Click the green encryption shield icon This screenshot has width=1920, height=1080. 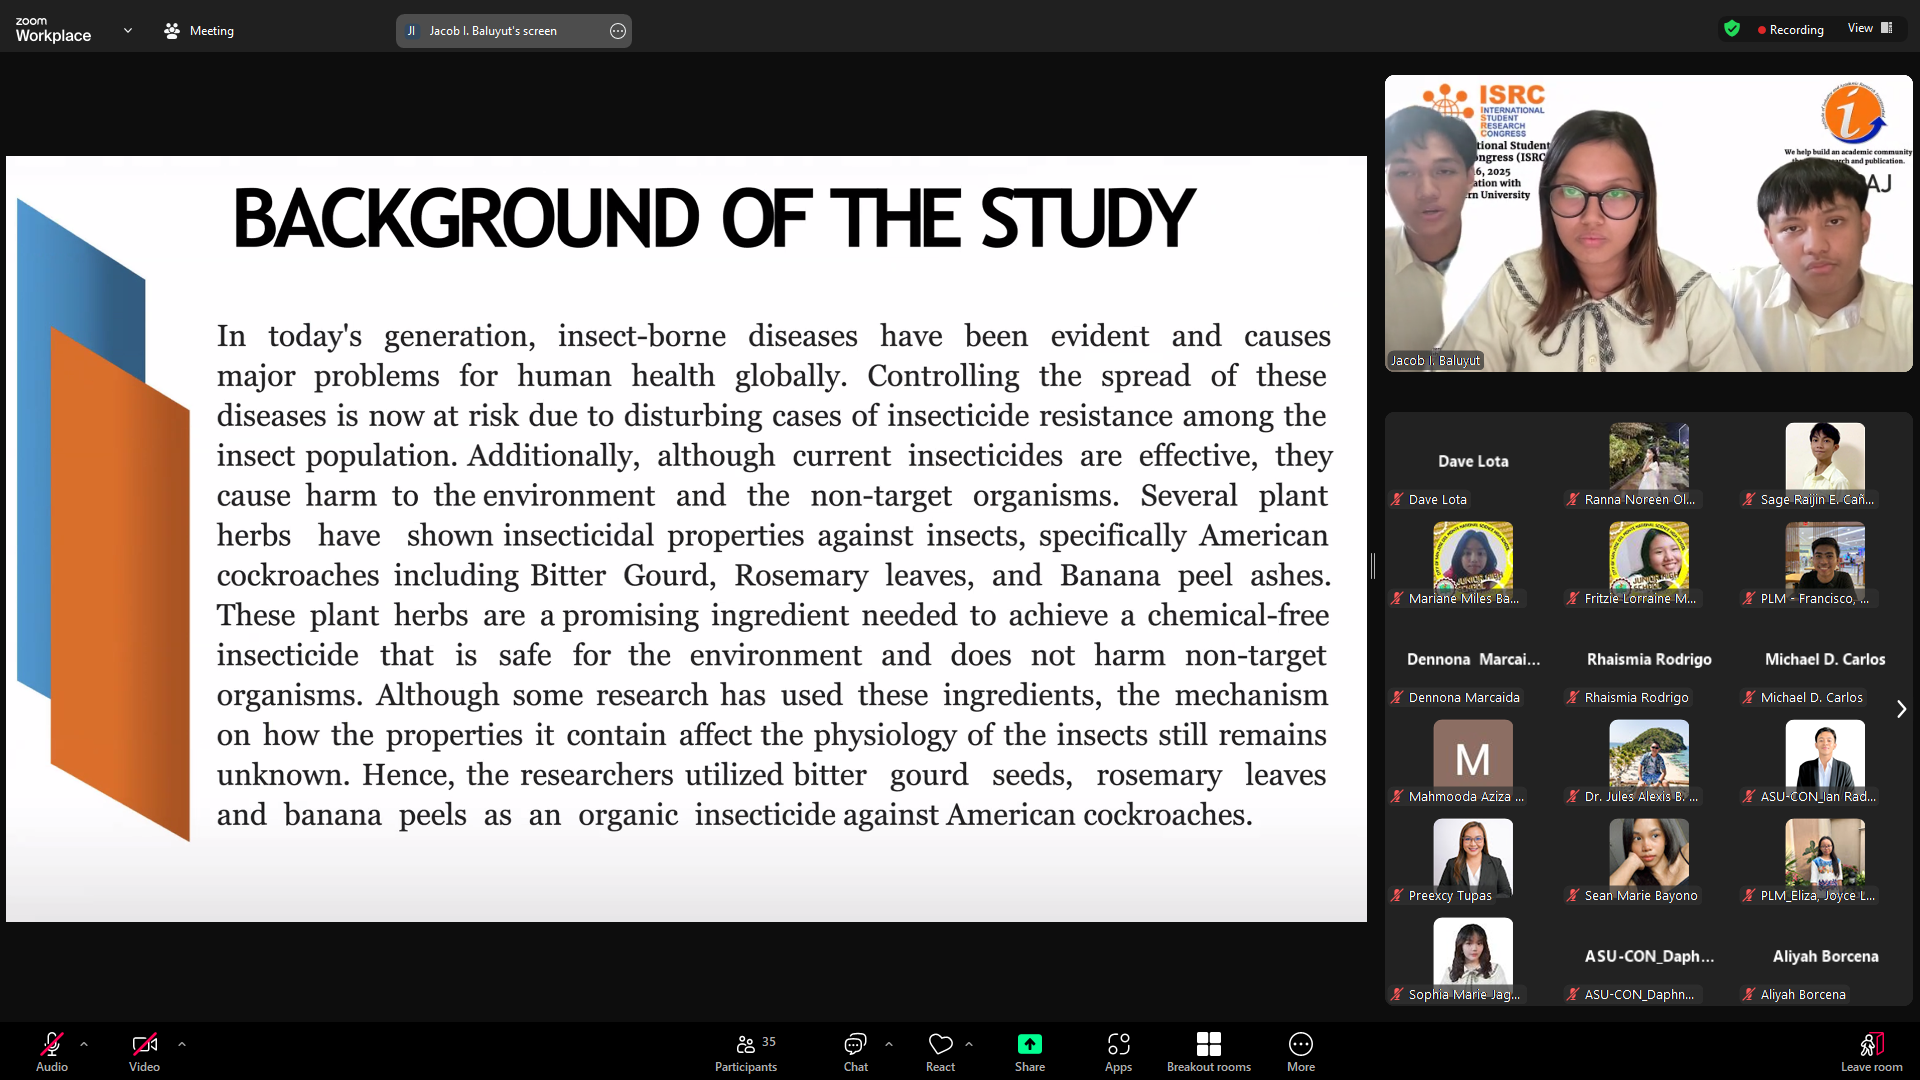coord(1732,29)
